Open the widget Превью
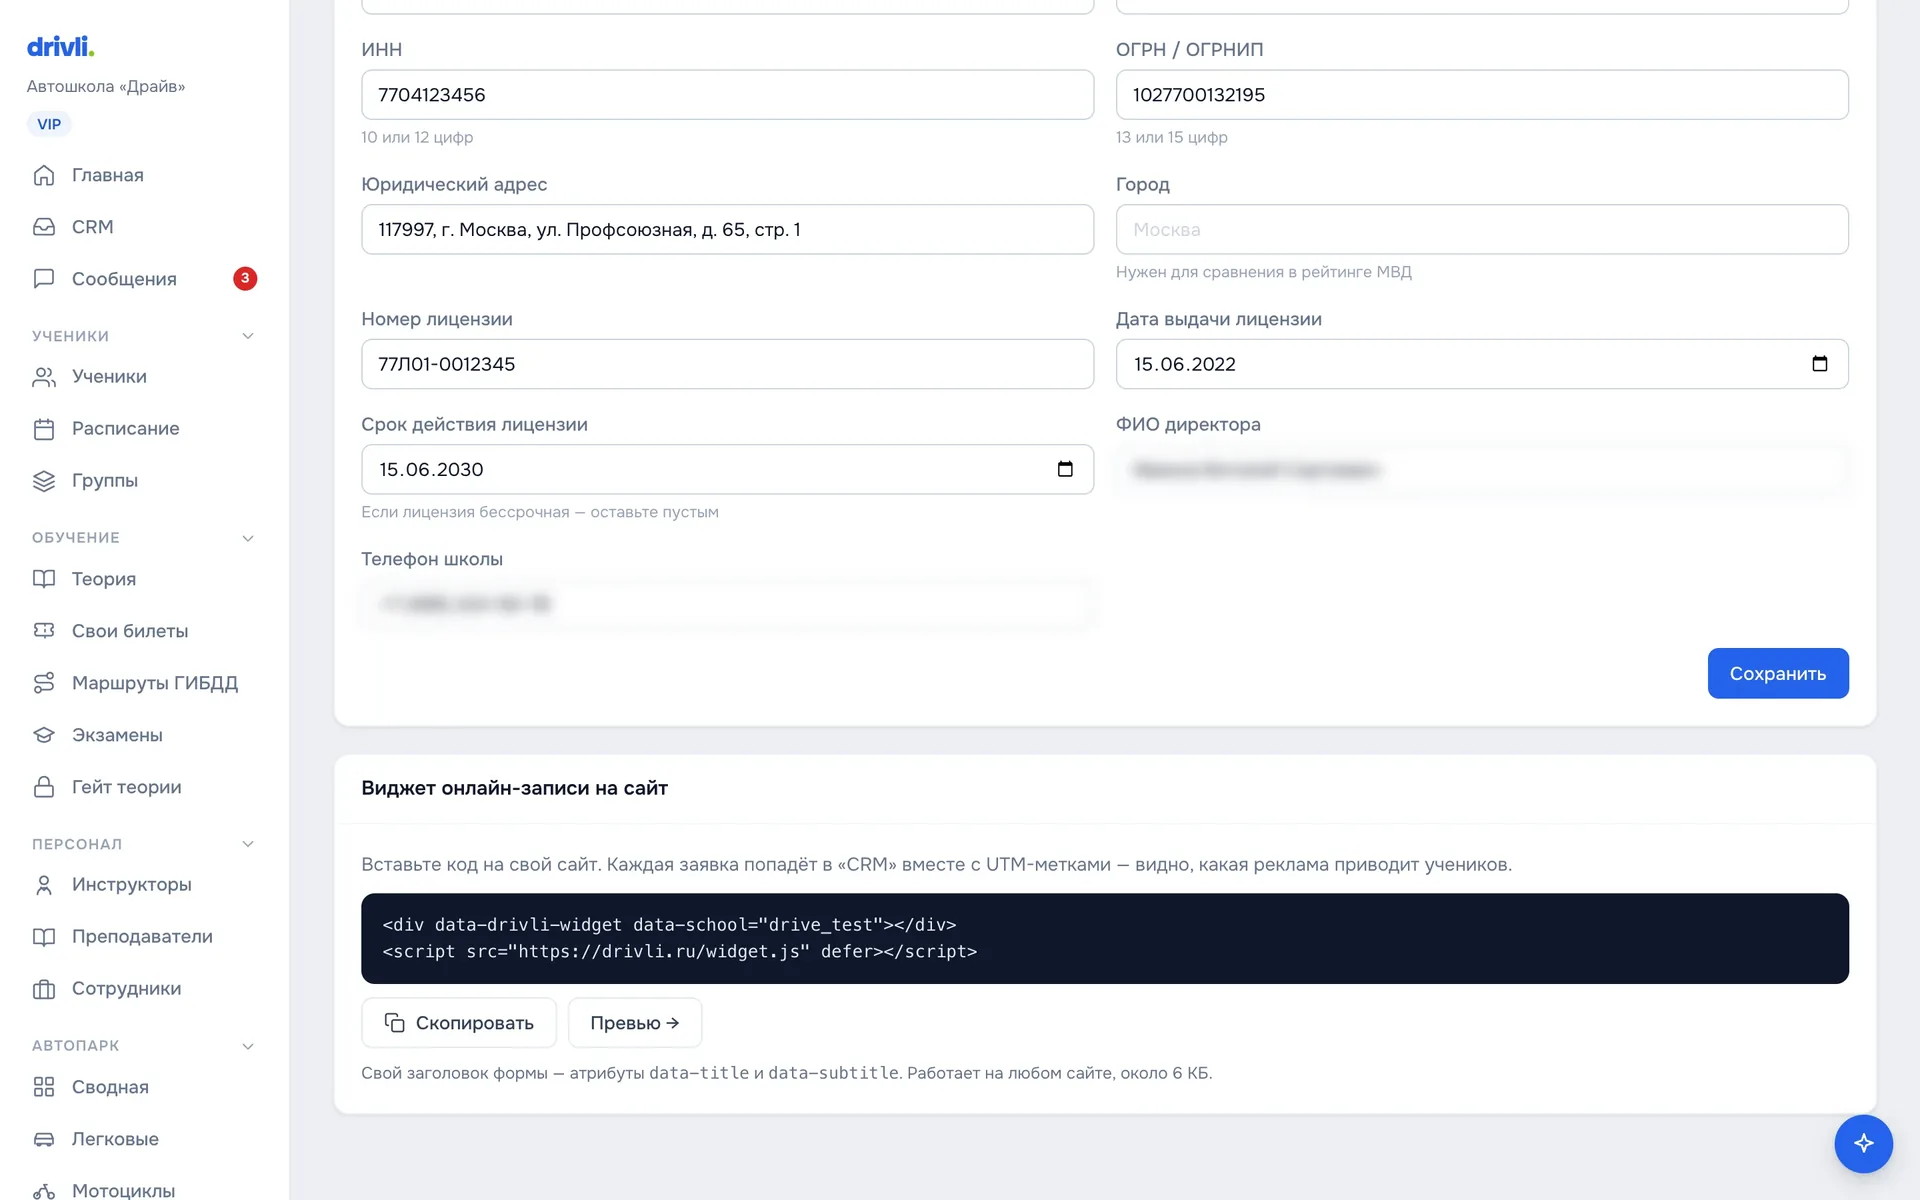Viewport: 1920px width, 1200px height. pos(635,1022)
